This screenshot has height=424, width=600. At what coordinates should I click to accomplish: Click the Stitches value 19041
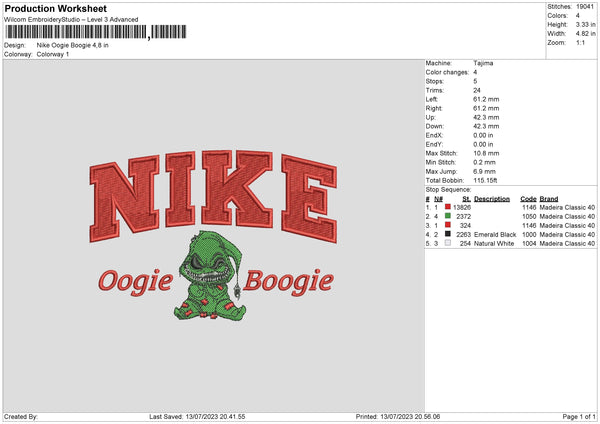coord(585,7)
